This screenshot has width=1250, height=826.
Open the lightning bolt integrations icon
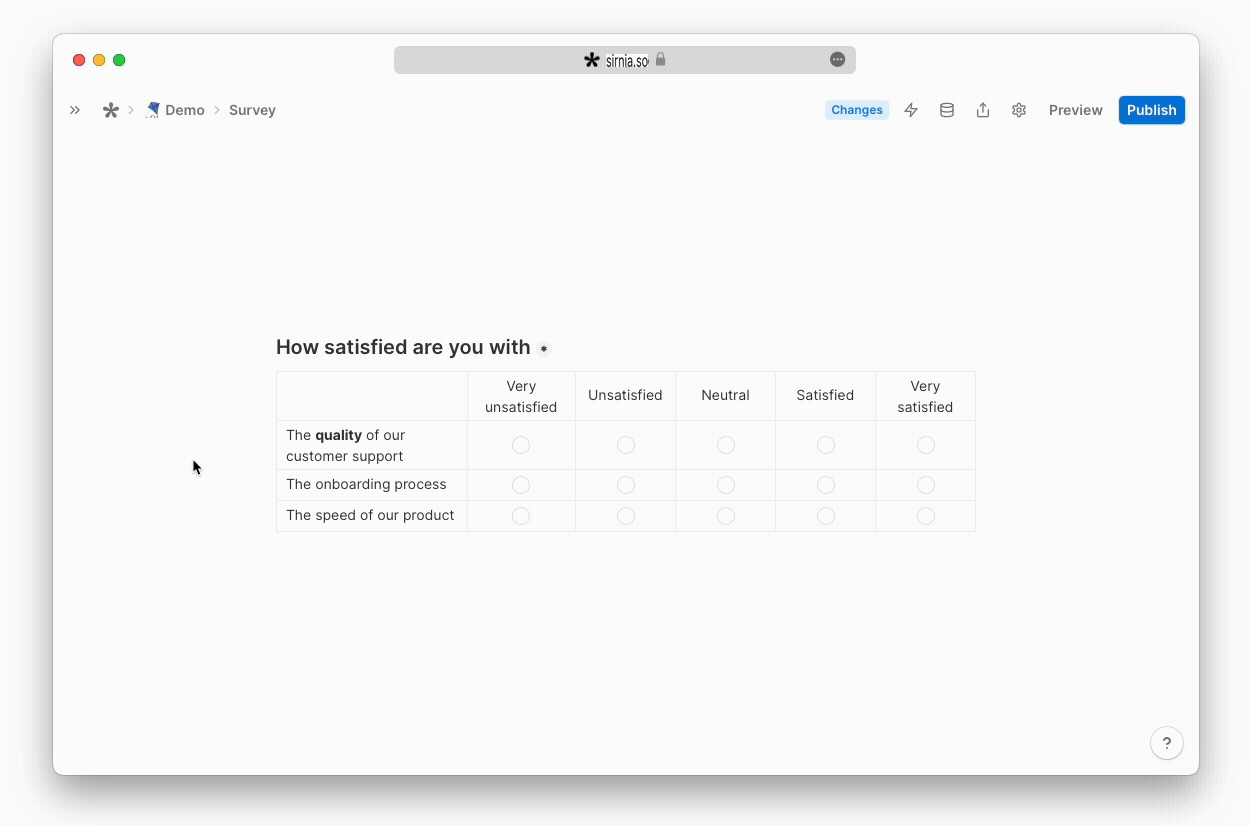point(911,110)
